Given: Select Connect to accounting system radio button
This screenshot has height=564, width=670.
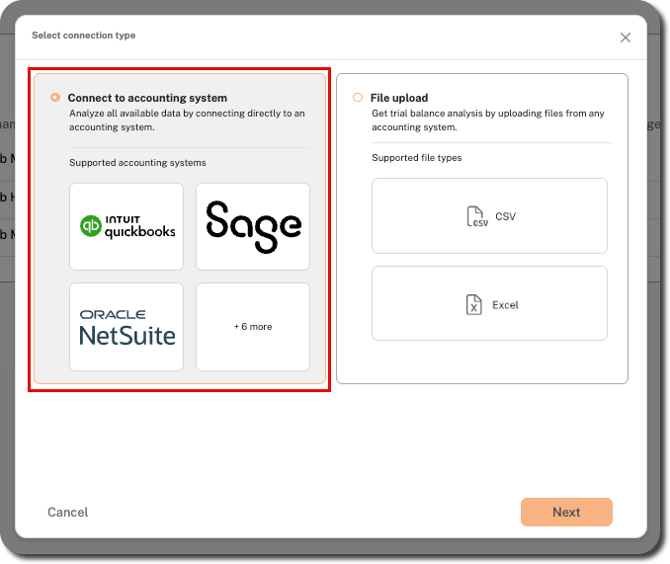Looking at the screenshot, I should [55, 97].
